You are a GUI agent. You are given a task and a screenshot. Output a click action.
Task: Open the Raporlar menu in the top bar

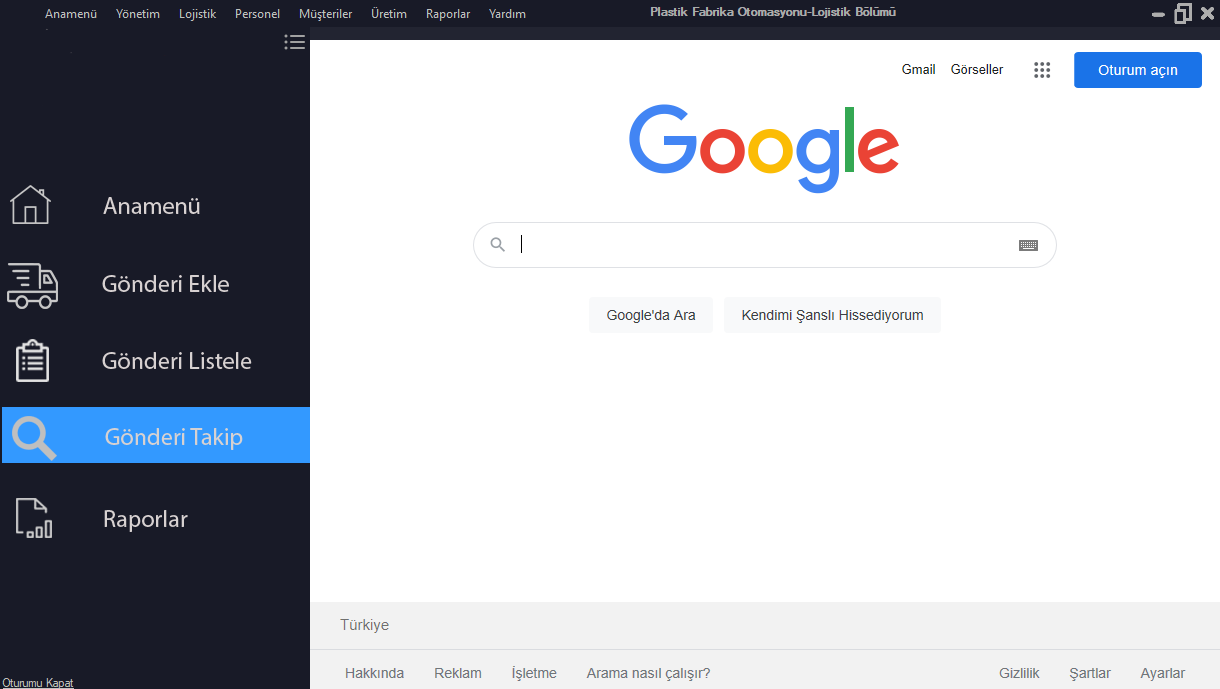tap(448, 14)
